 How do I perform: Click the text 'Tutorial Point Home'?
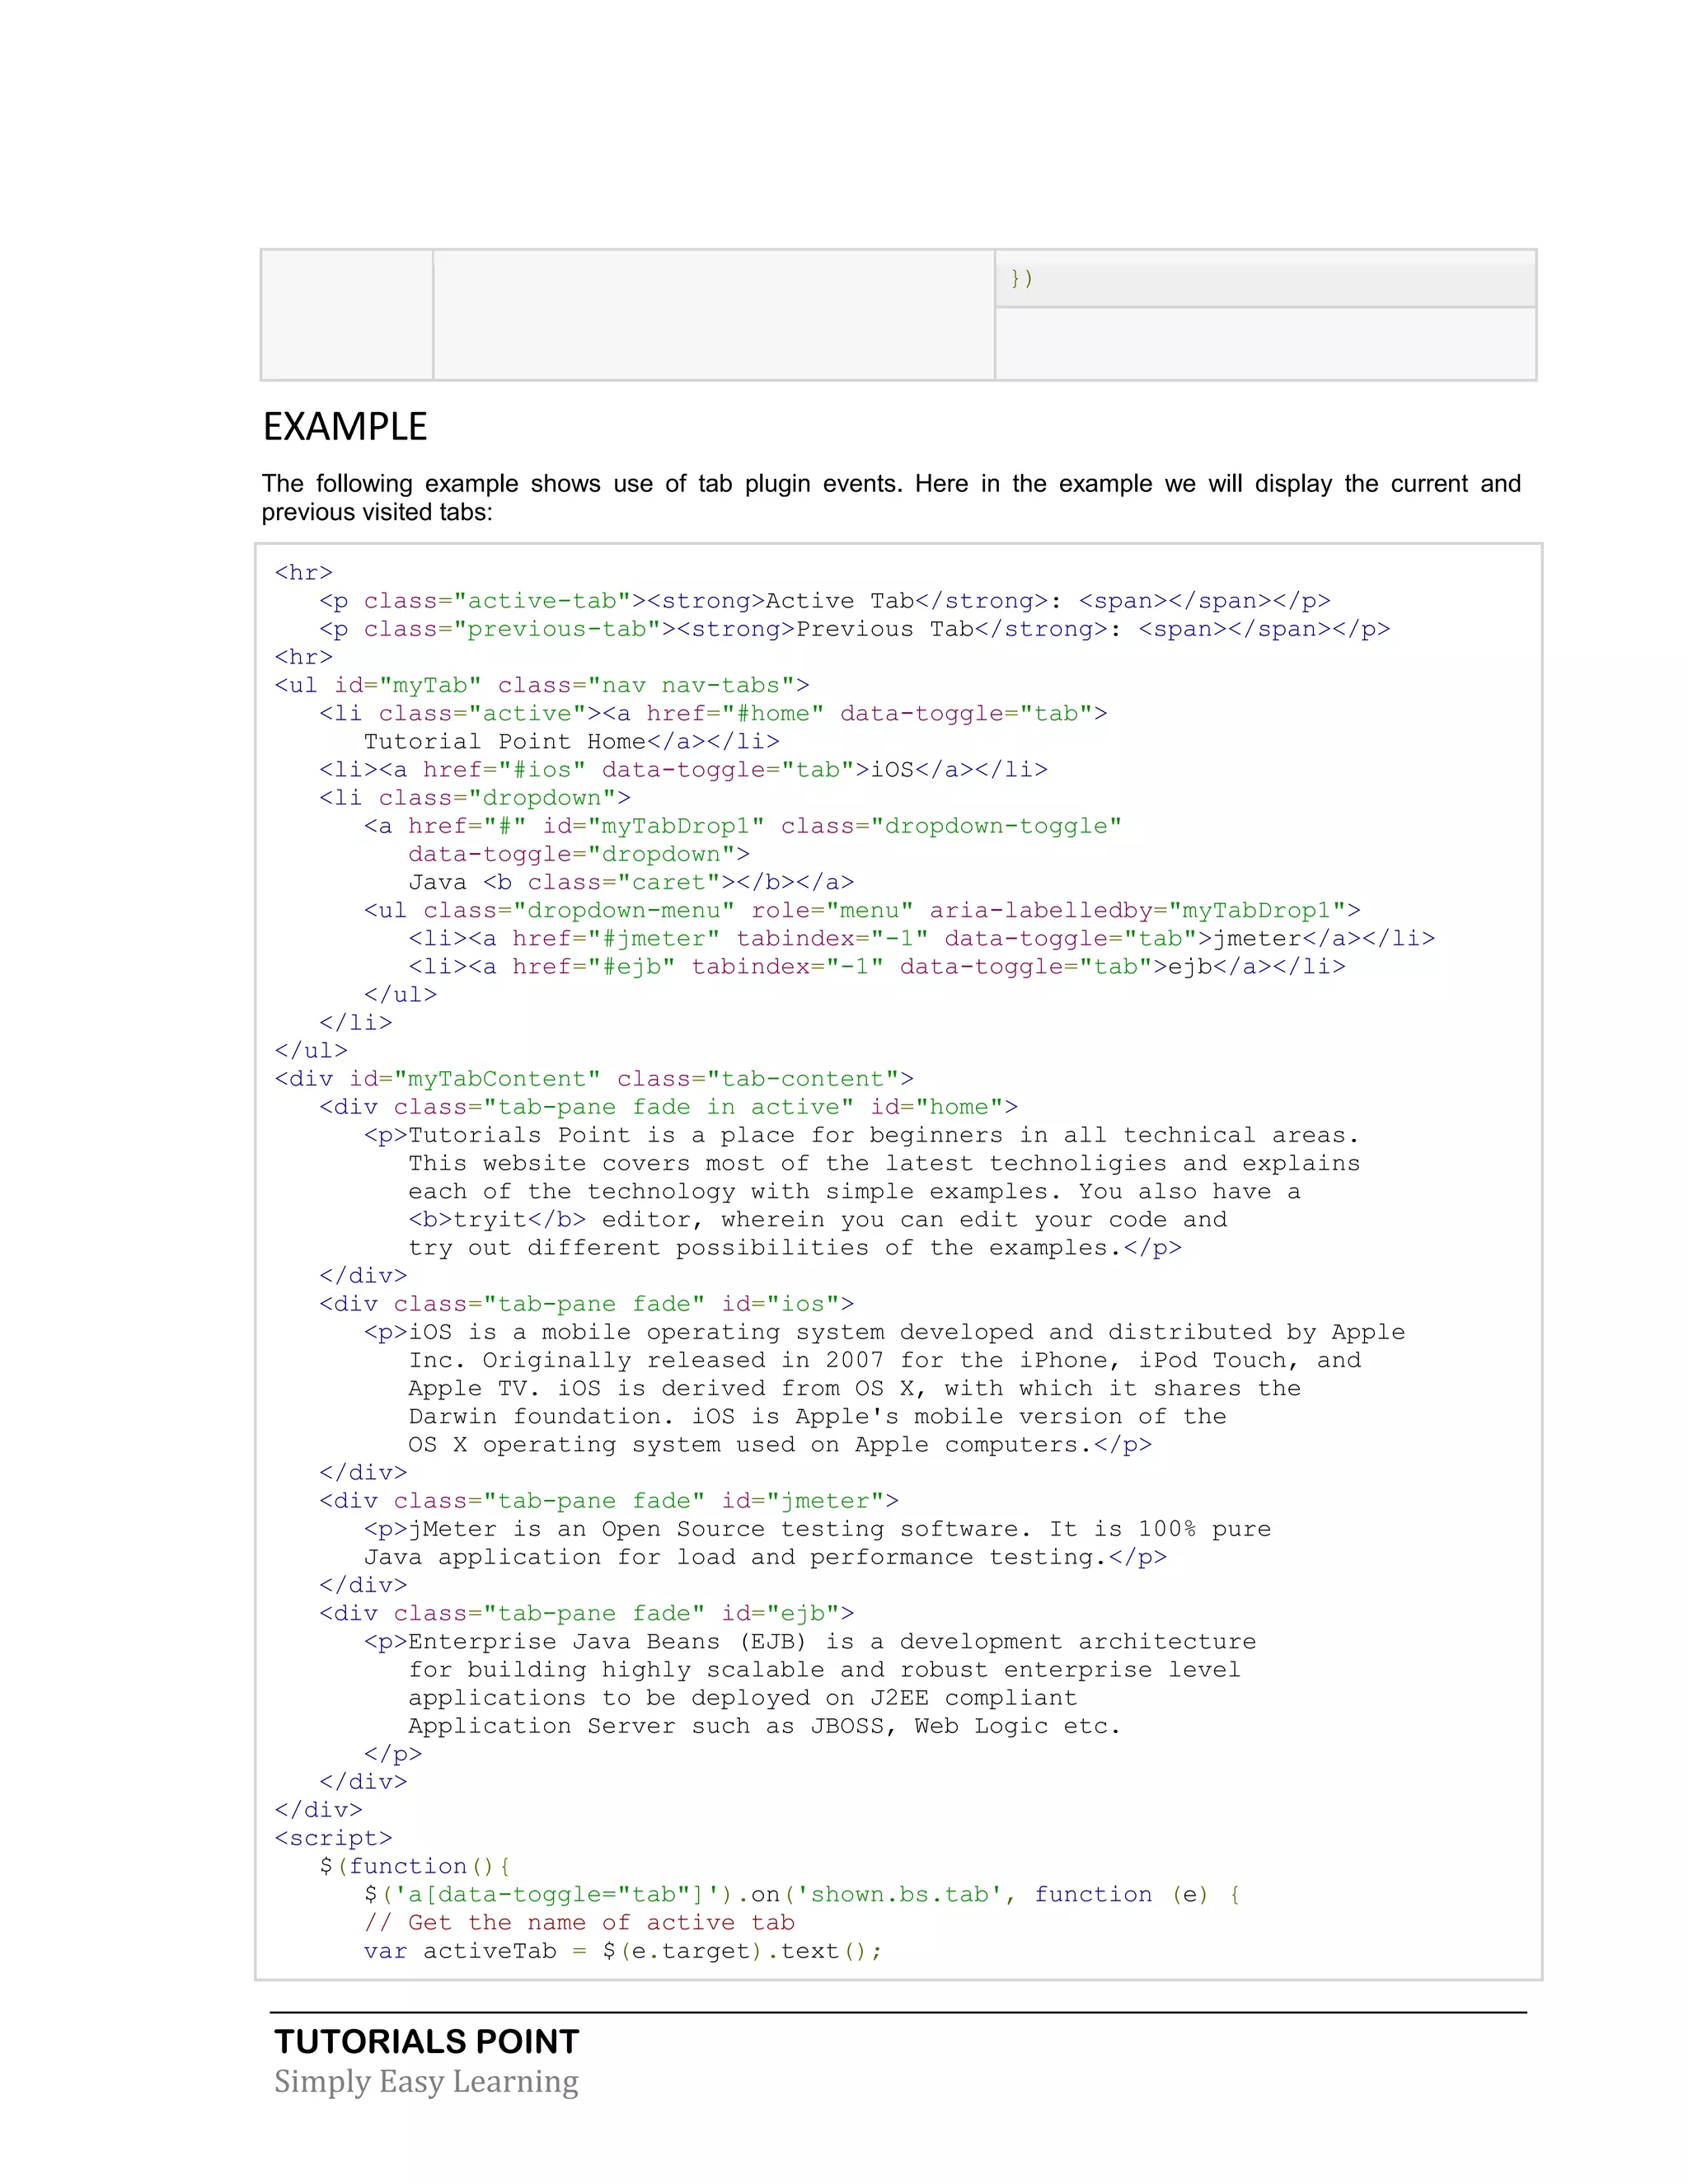505,741
